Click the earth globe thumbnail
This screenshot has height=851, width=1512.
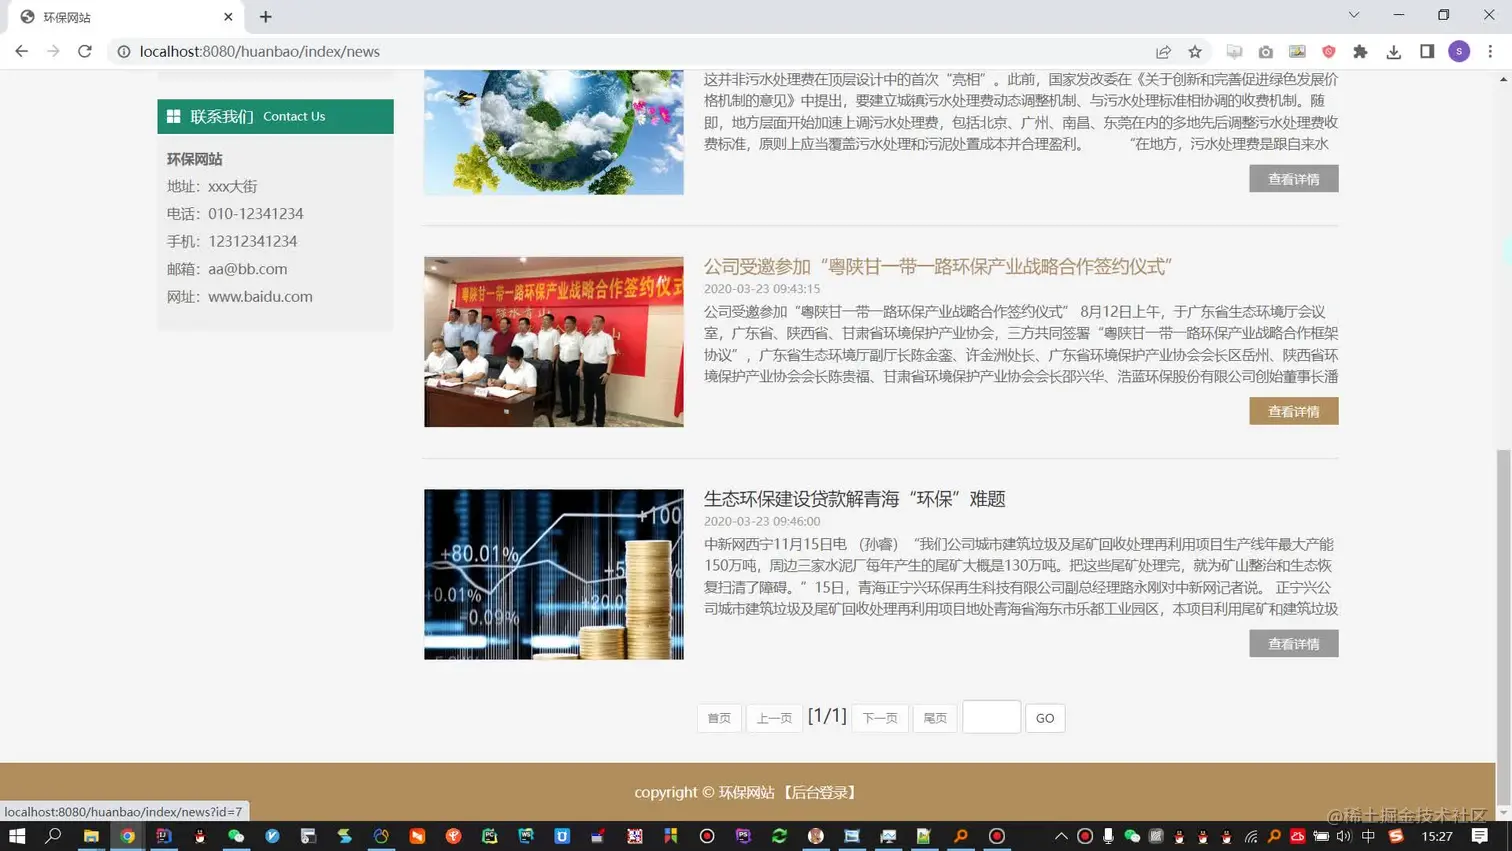click(x=553, y=132)
